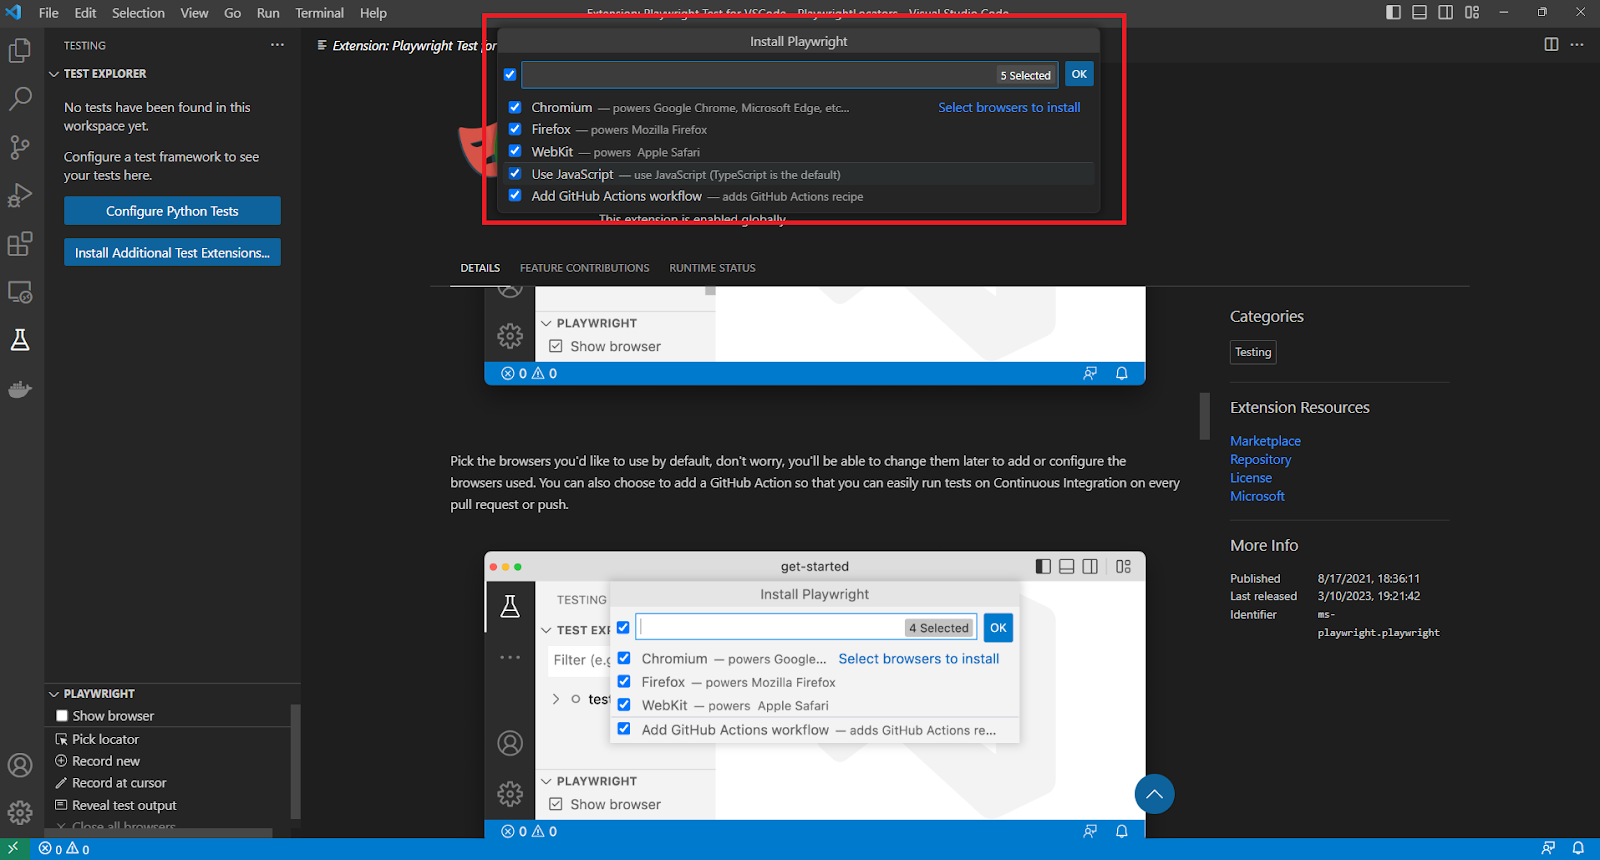Open Testing panel Views and More Actions
This screenshot has width=1600, height=860.
point(277,45)
